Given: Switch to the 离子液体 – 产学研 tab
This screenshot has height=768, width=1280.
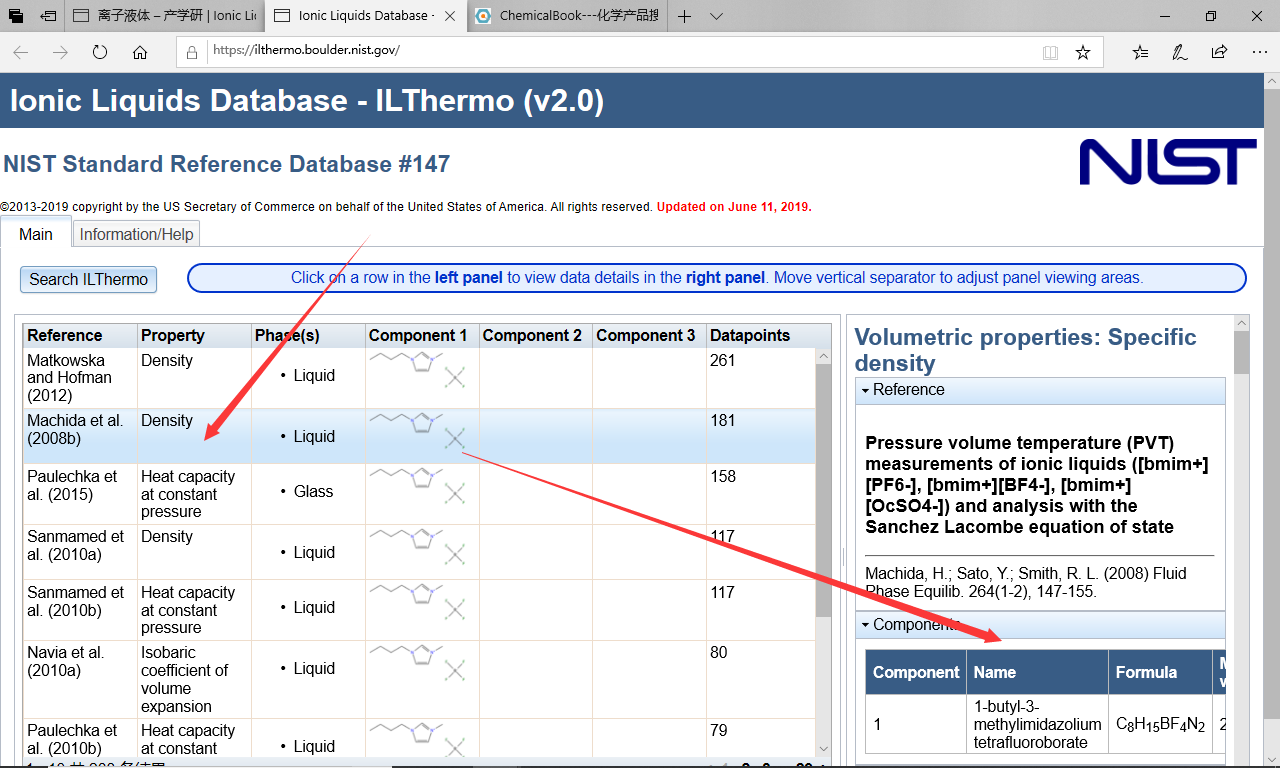Looking at the screenshot, I should coord(165,16).
